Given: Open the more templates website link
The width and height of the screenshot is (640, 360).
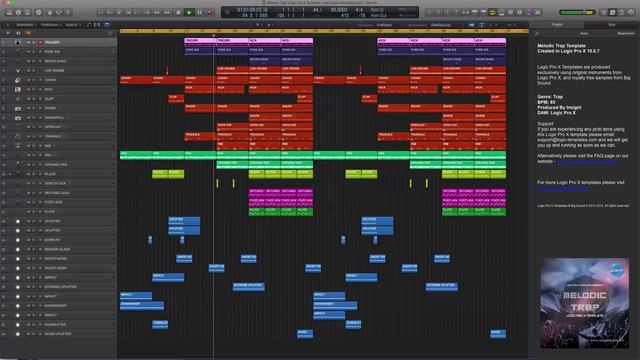Looking at the screenshot, I should click(x=562, y=188).
